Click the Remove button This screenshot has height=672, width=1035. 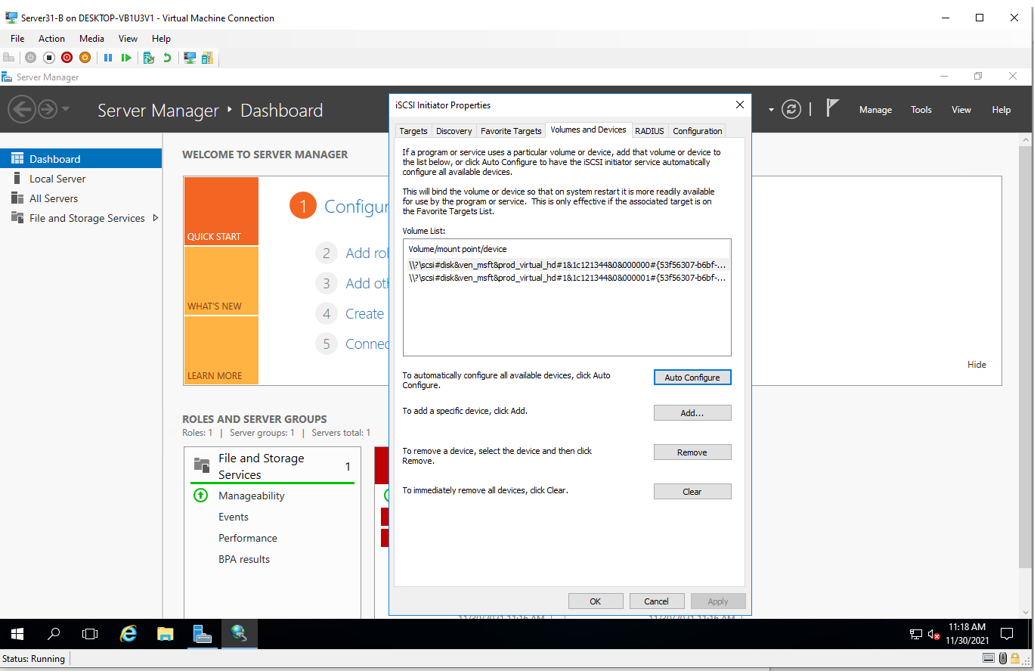(692, 452)
